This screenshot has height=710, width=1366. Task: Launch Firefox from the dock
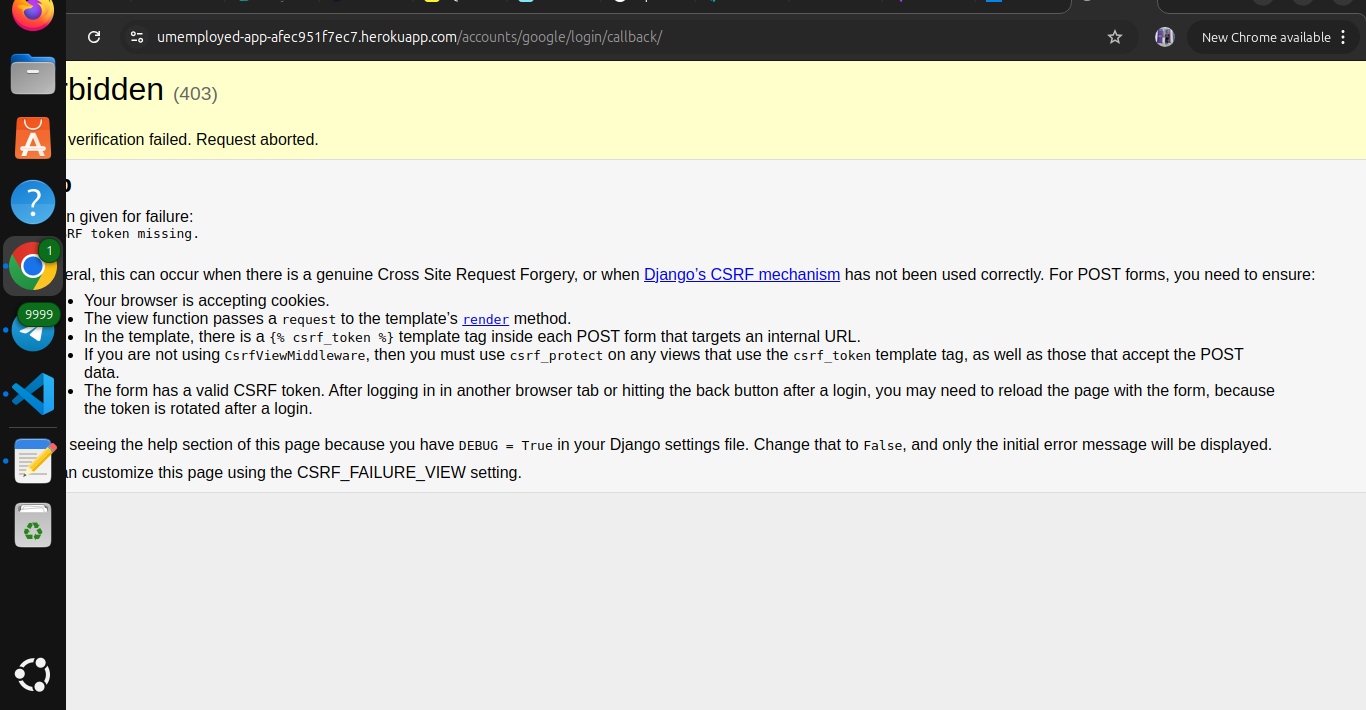click(x=33, y=13)
